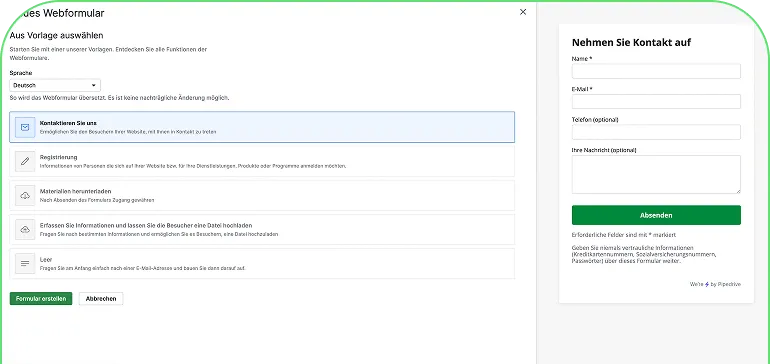
Task: Click the Abbrechen button
Action: click(x=101, y=299)
